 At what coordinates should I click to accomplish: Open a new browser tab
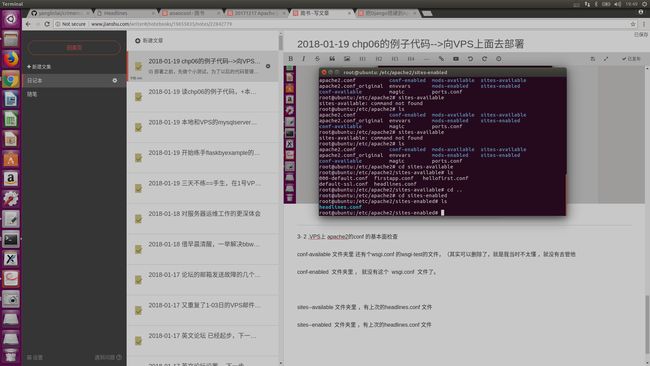427,13
